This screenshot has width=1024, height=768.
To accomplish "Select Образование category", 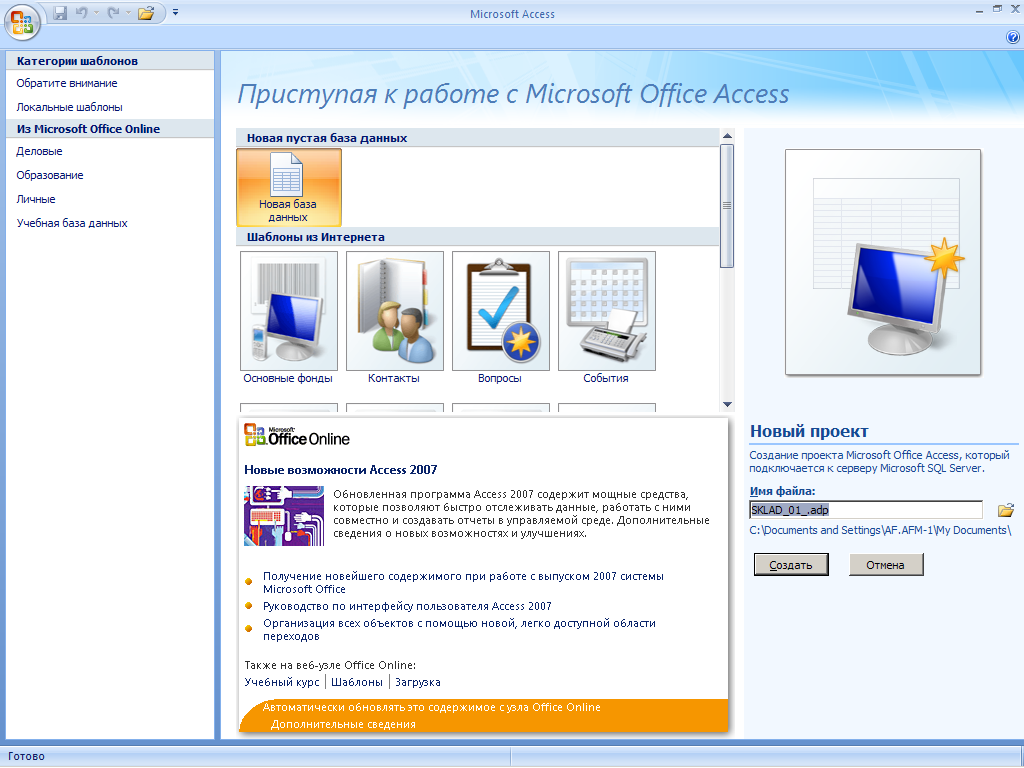I will click(x=50, y=175).
